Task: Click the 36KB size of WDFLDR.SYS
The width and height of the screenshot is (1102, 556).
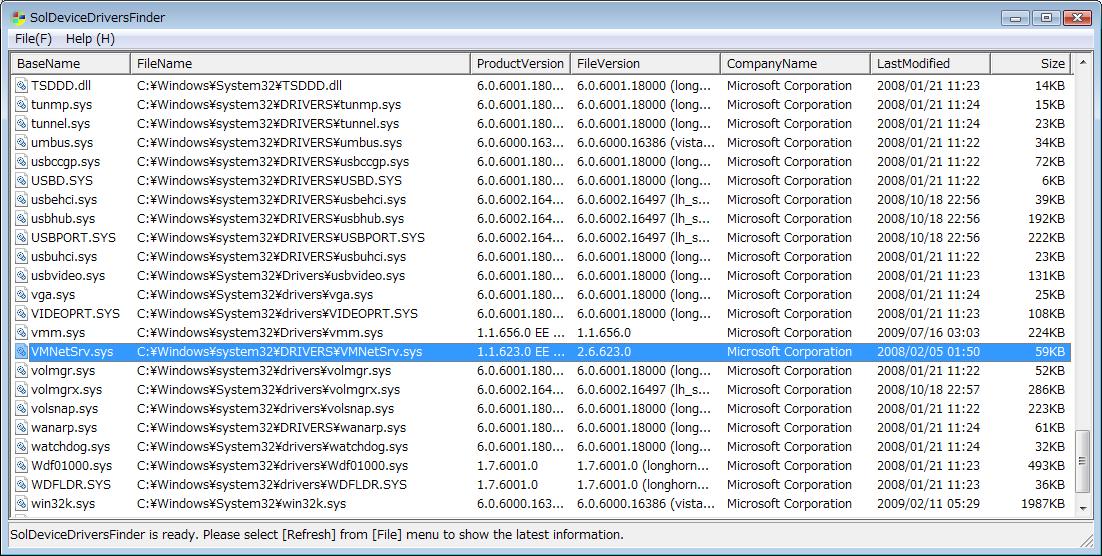Action: click(1050, 484)
